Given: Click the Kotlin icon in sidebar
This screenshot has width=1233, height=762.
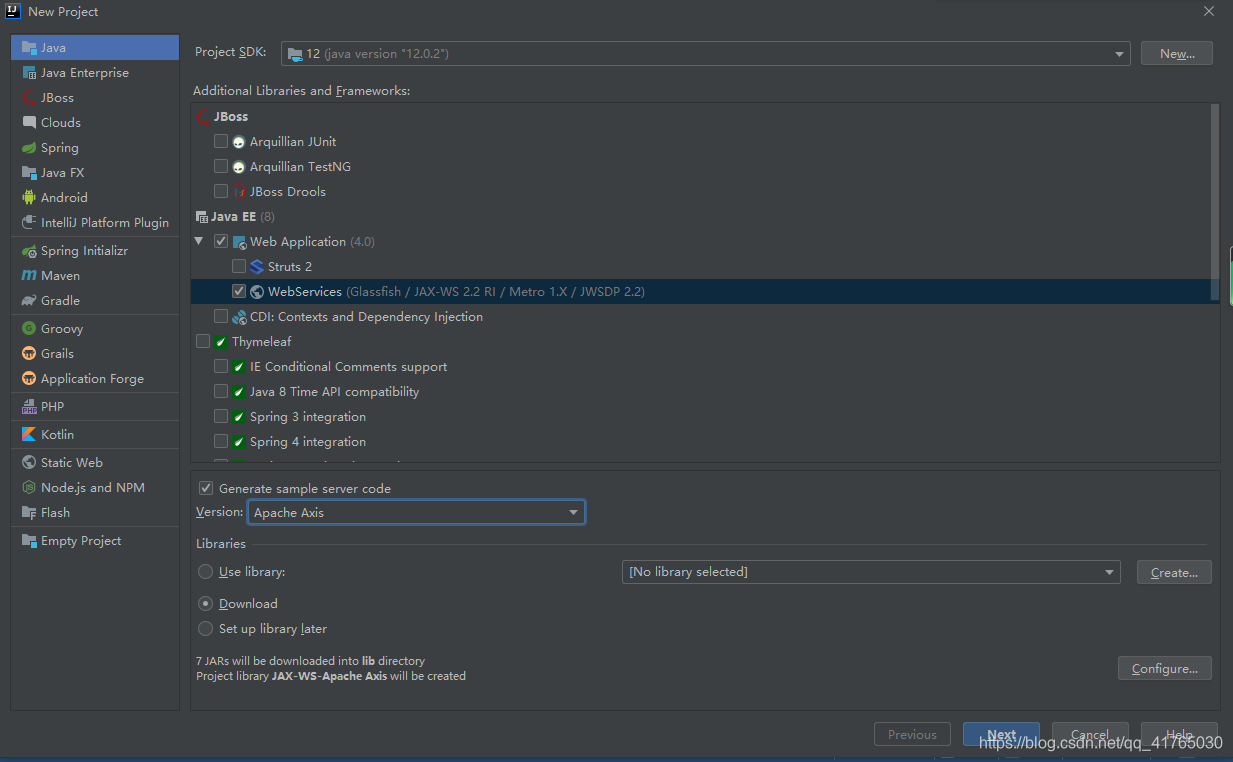Looking at the screenshot, I should coord(29,434).
